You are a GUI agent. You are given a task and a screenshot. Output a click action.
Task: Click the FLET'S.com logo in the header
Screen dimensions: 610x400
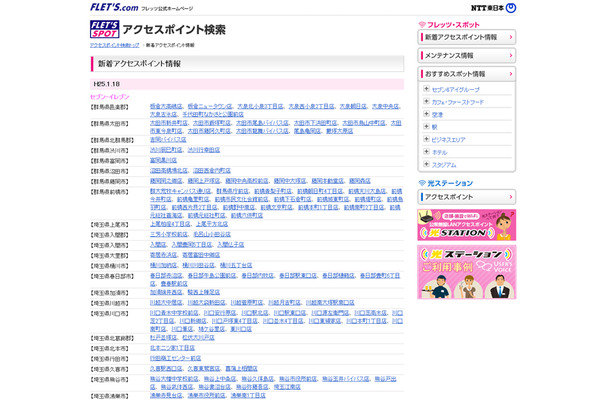(x=114, y=7)
